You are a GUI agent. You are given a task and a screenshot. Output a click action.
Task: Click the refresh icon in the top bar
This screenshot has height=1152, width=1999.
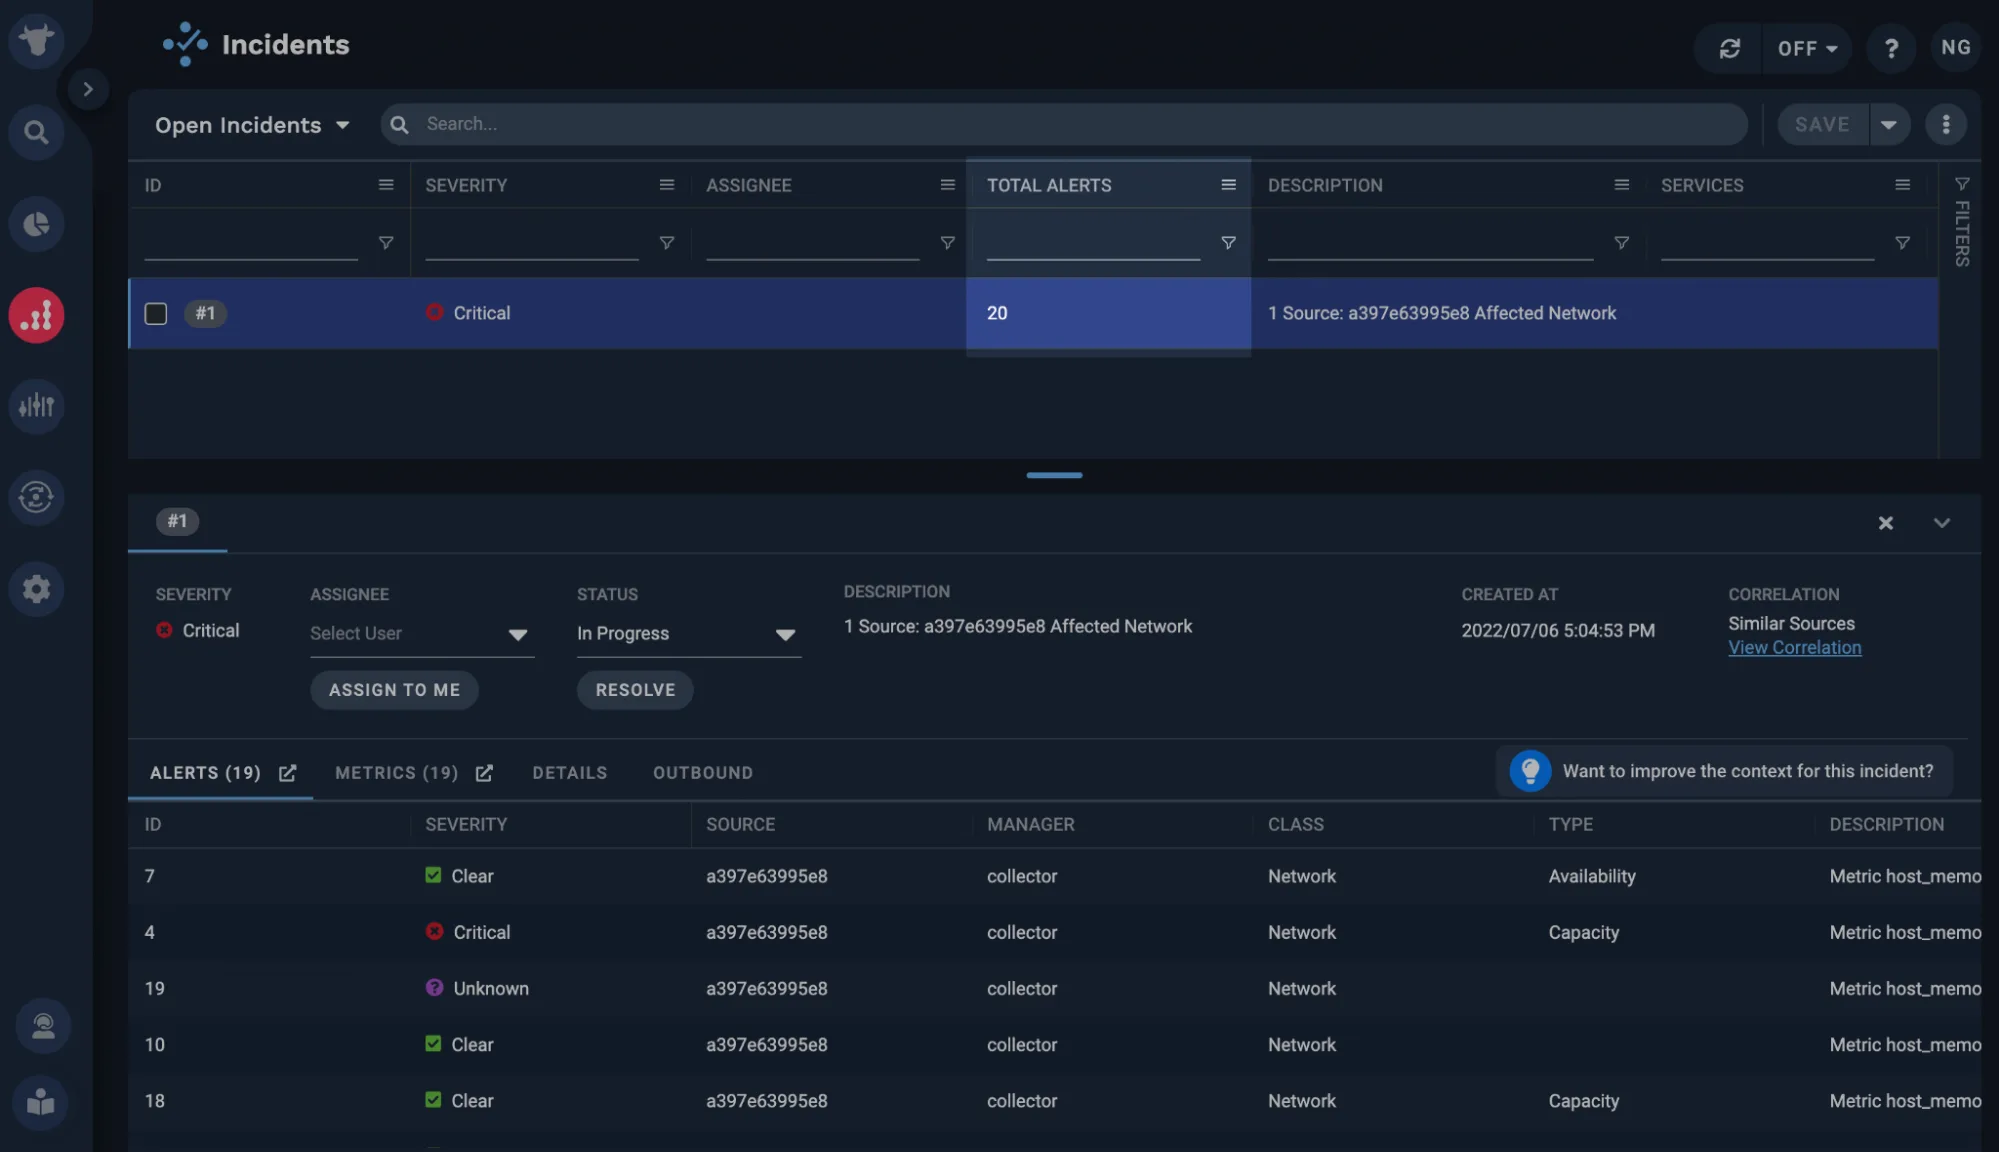coord(1730,48)
